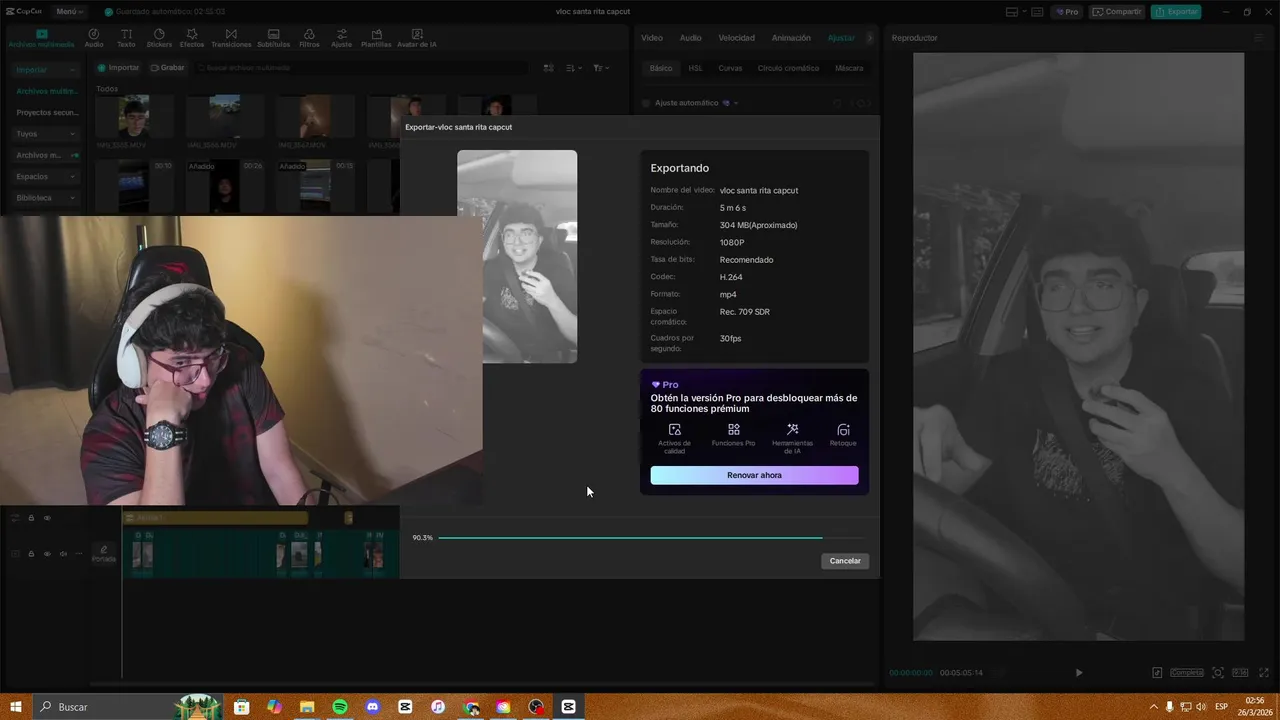Image resolution: width=1280 pixels, height=720 pixels.
Task: Open Chrome from the taskbar
Action: [x=471, y=707]
